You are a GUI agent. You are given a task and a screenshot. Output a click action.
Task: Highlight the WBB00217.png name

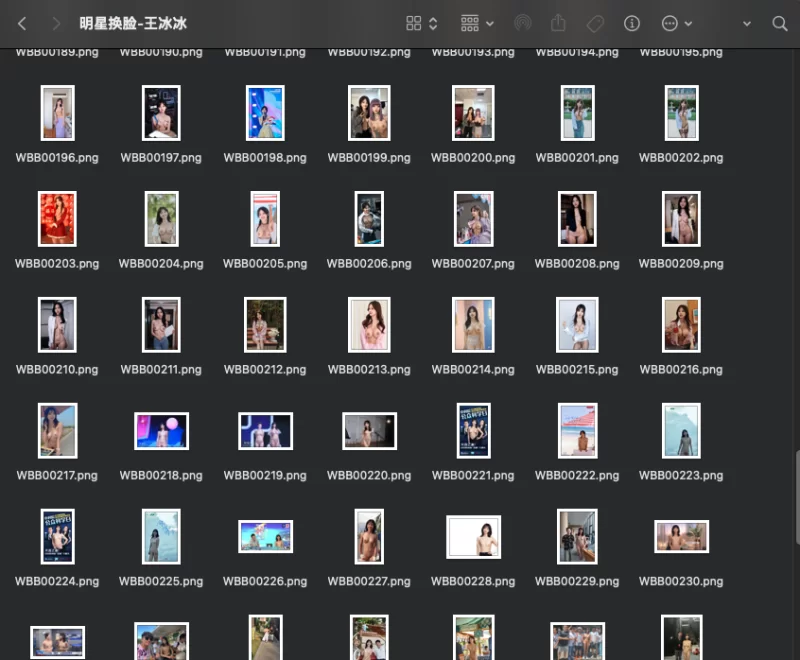click(57, 475)
